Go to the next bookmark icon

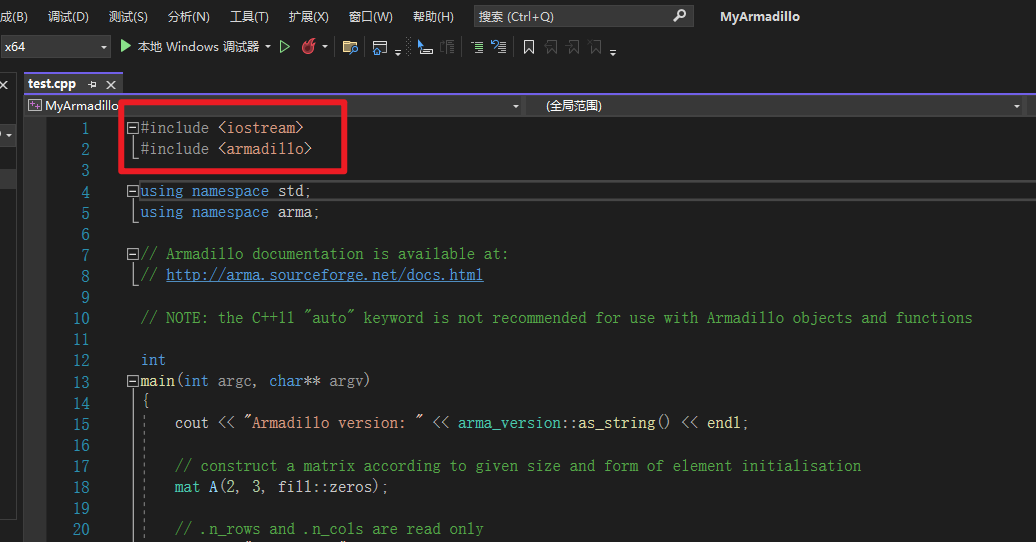click(574, 47)
